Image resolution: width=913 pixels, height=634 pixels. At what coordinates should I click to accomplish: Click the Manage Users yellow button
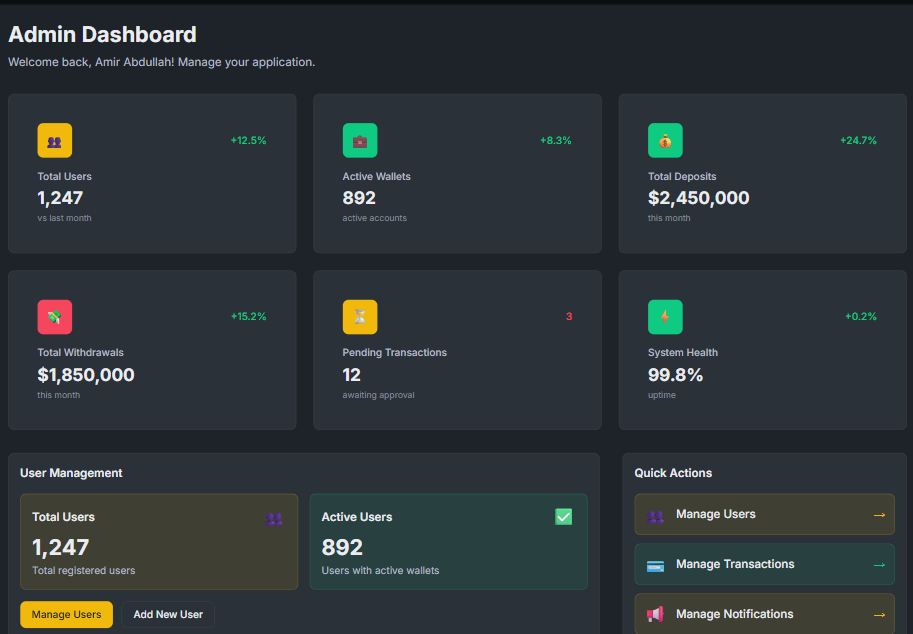(x=66, y=614)
